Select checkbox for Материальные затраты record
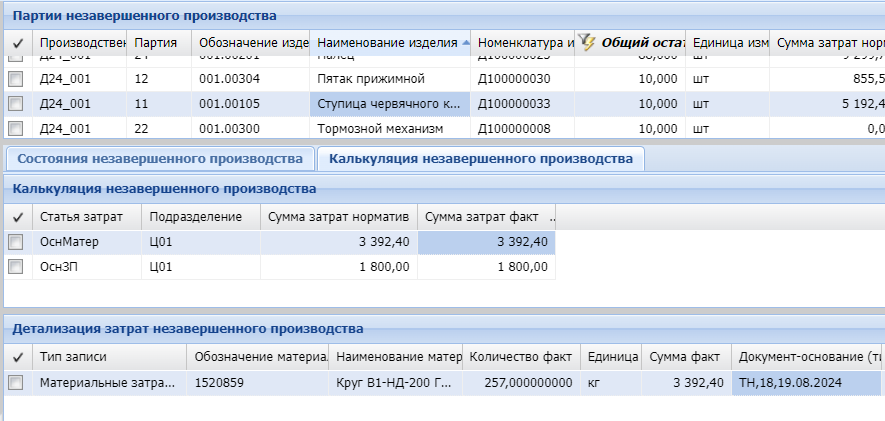Image resolution: width=885 pixels, height=421 pixels. click(x=15, y=383)
